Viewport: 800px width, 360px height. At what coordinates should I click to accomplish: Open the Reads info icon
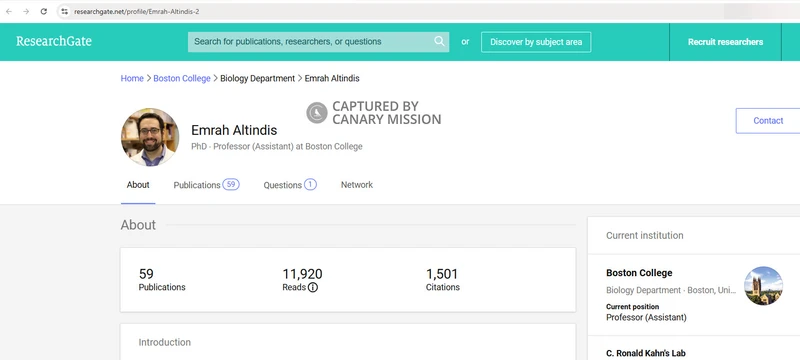click(313, 288)
